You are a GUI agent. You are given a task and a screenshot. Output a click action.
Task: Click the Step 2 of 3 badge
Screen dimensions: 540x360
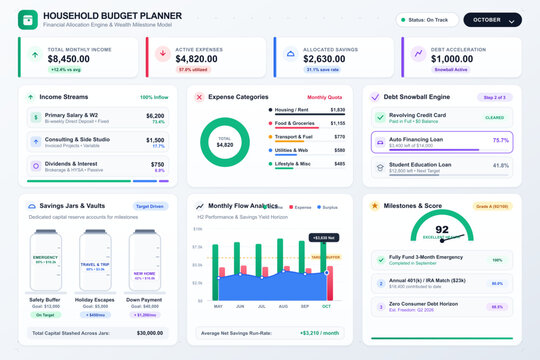pyautogui.click(x=495, y=97)
